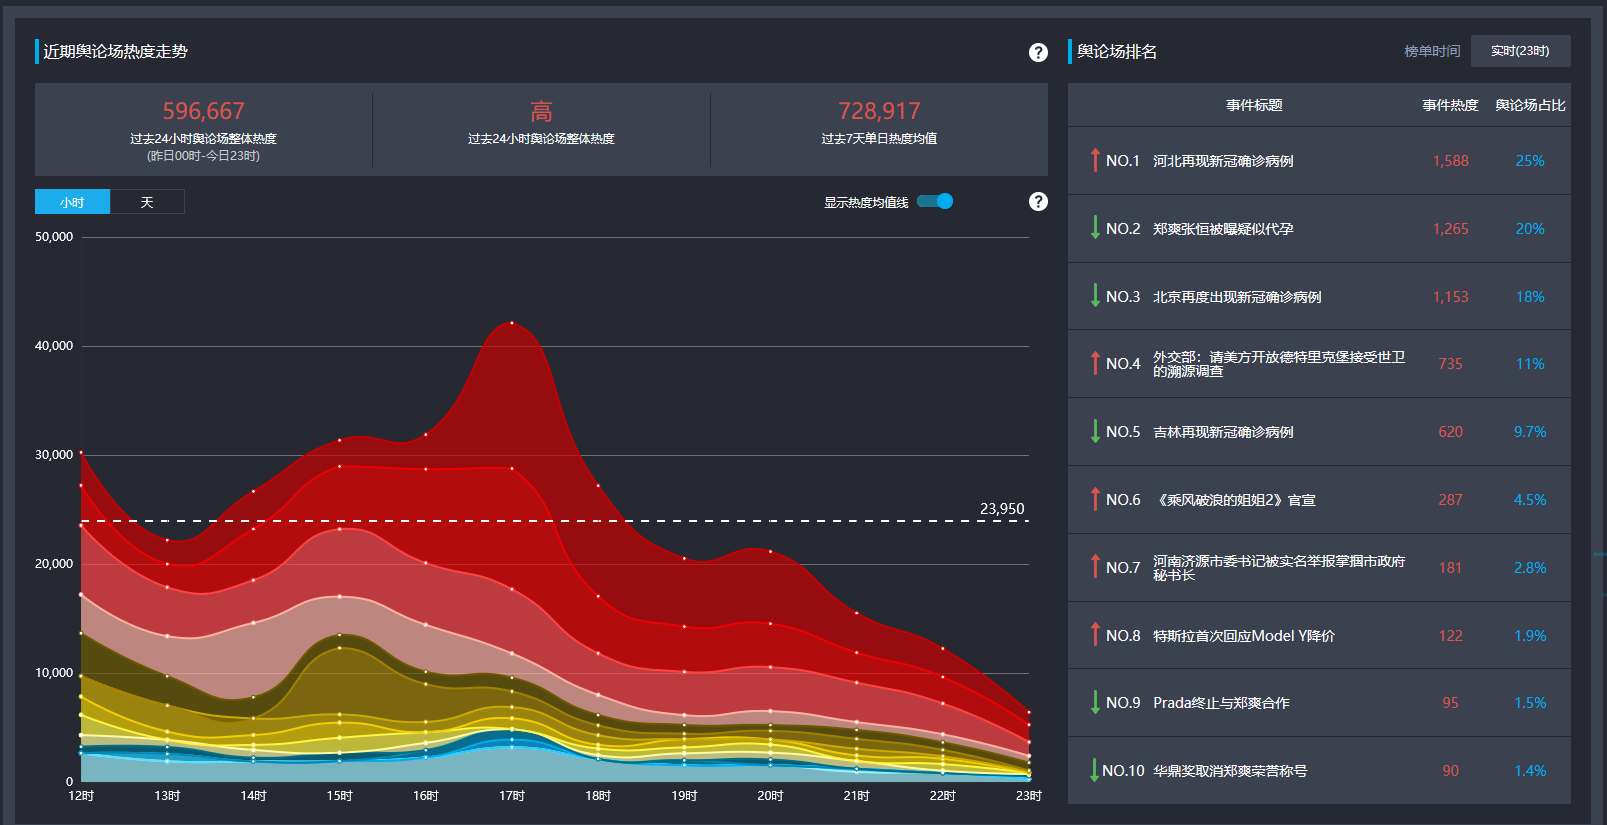Click up arrow icon for NO.4 ranking
1607x825 pixels.
[1095, 363]
